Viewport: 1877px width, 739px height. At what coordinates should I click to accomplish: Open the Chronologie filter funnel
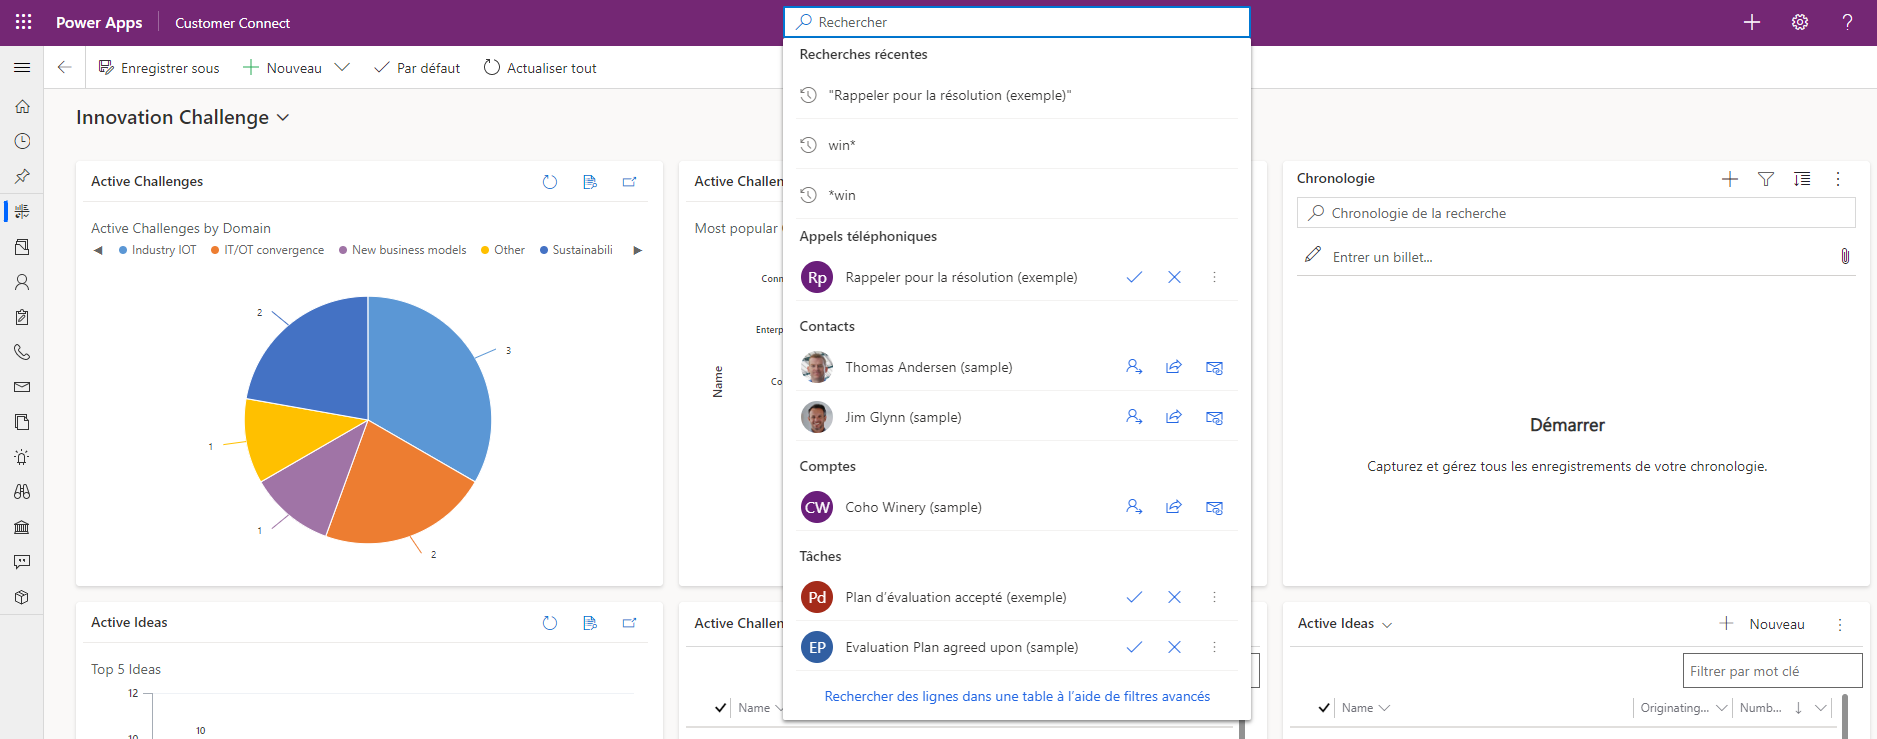tap(1766, 179)
